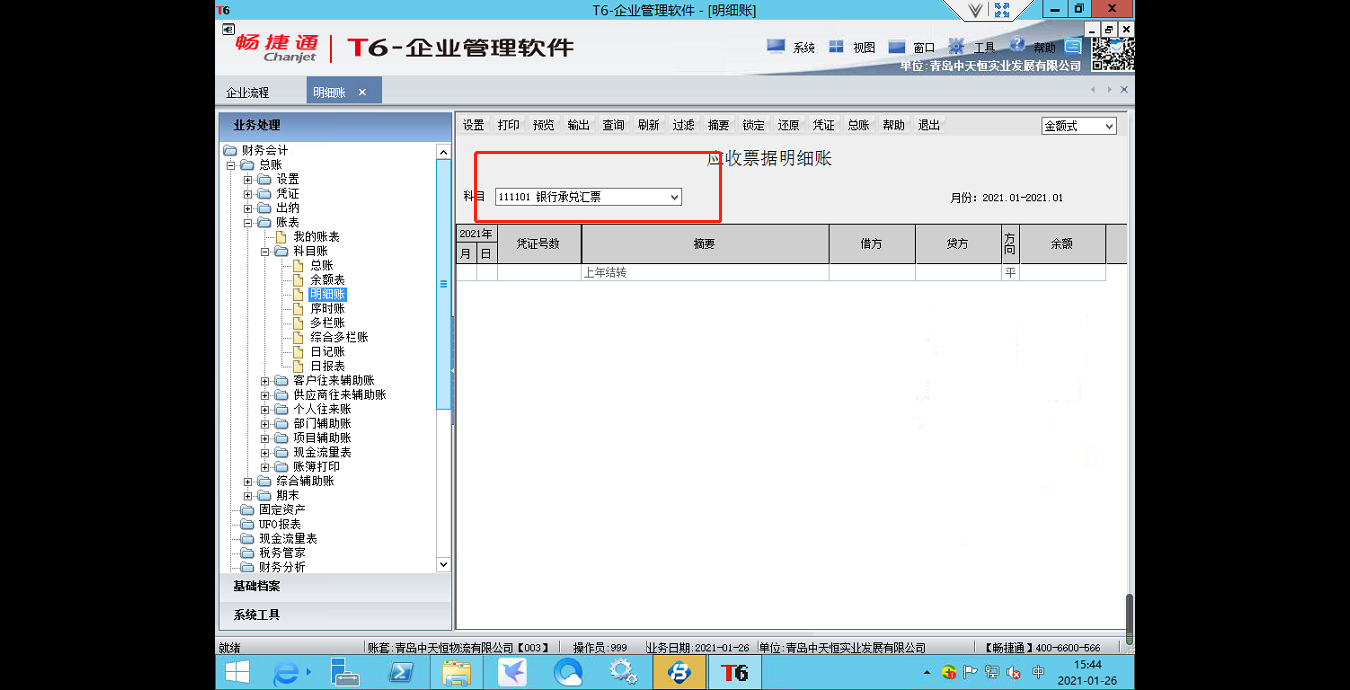Open Server Manager from the taskbar

point(345,673)
